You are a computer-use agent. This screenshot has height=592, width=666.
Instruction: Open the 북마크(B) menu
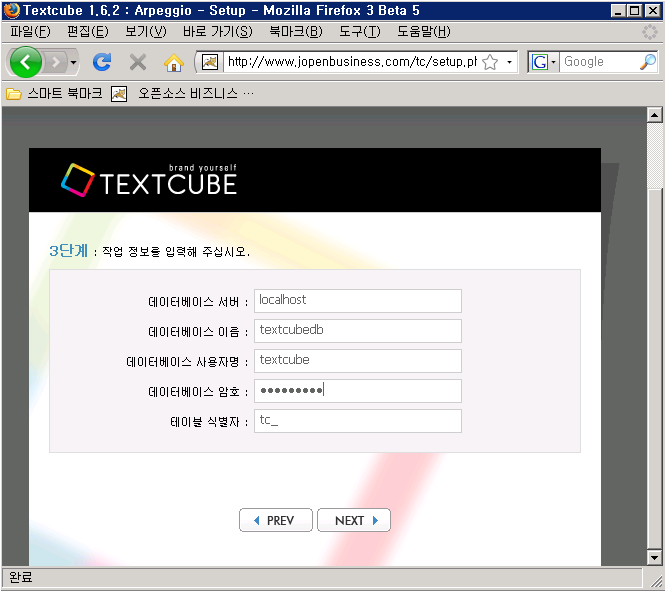(296, 31)
